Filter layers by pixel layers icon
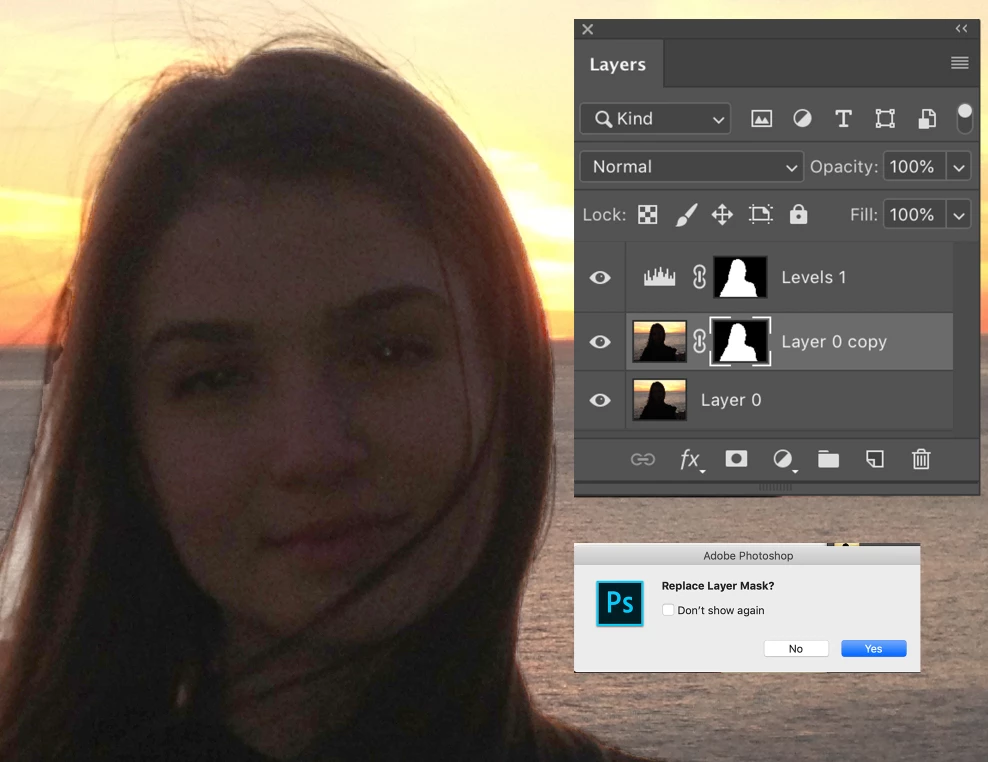Image resolution: width=988 pixels, height=762 pixels. coord(761,118)
